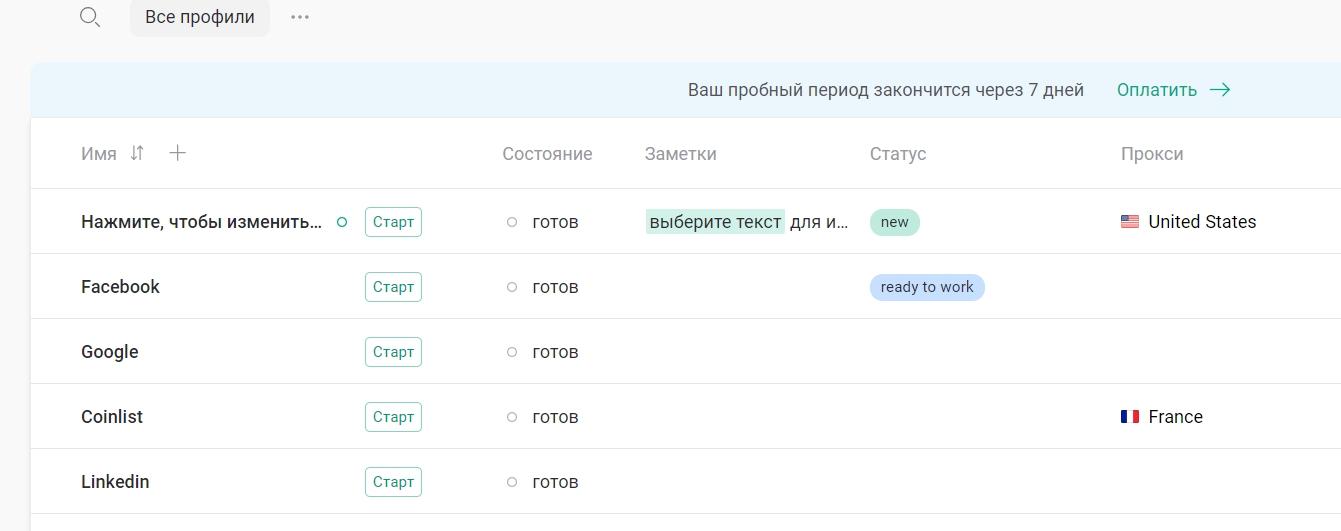Click the Прокси column header

click(1152, 154)
